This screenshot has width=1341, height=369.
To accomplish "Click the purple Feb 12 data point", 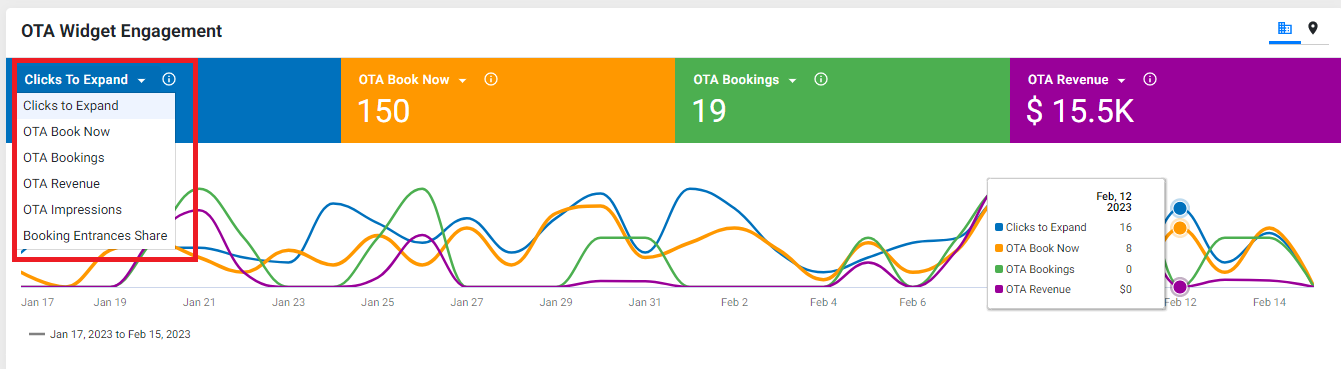I will pyautogui.click(x=1180, y=287).
